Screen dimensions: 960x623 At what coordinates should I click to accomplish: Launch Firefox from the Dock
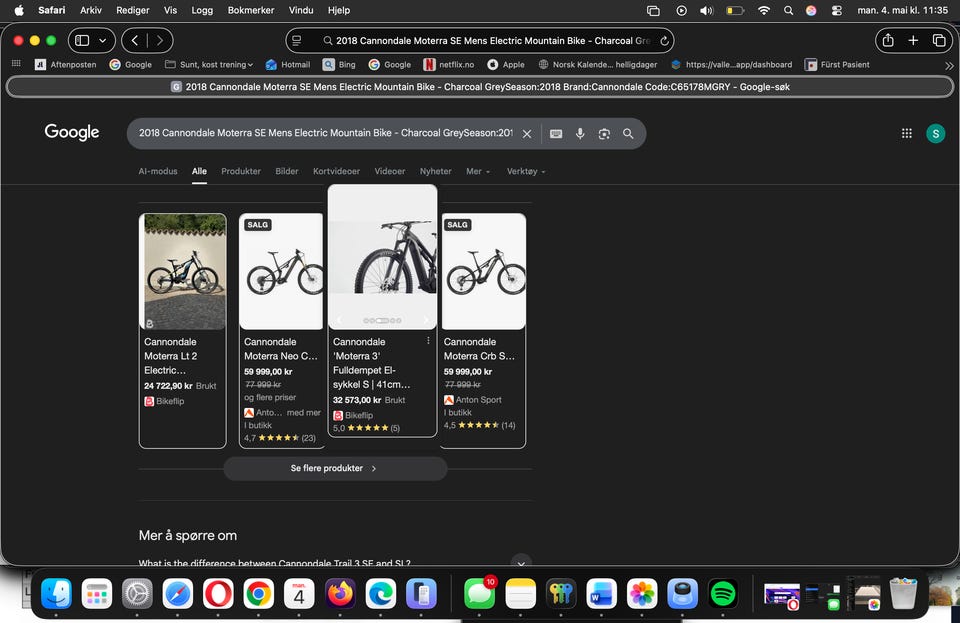pyautogui.click(x=340, y=594)
